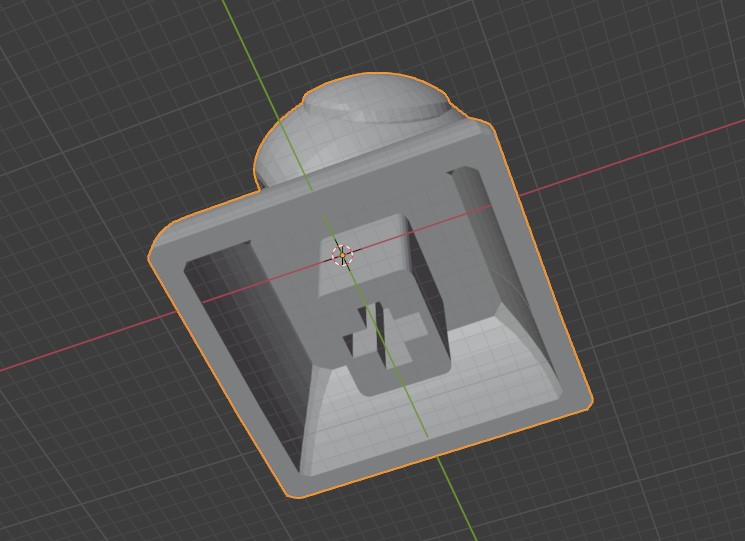Click the top-right corner of the keycap

(490, 128)
